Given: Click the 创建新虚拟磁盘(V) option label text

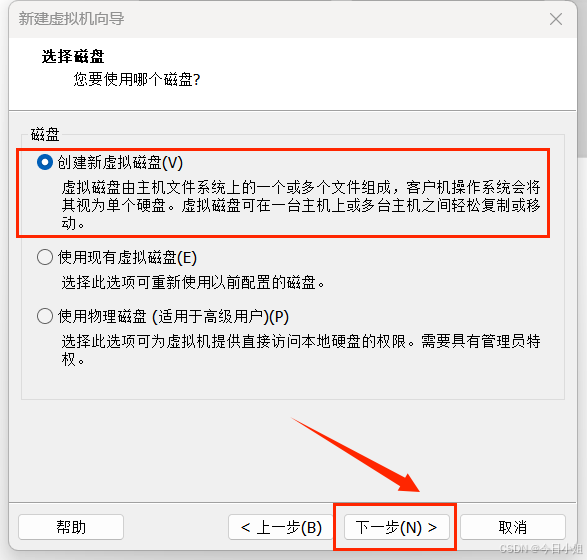Looking at the screenshot, I should 120,162.
